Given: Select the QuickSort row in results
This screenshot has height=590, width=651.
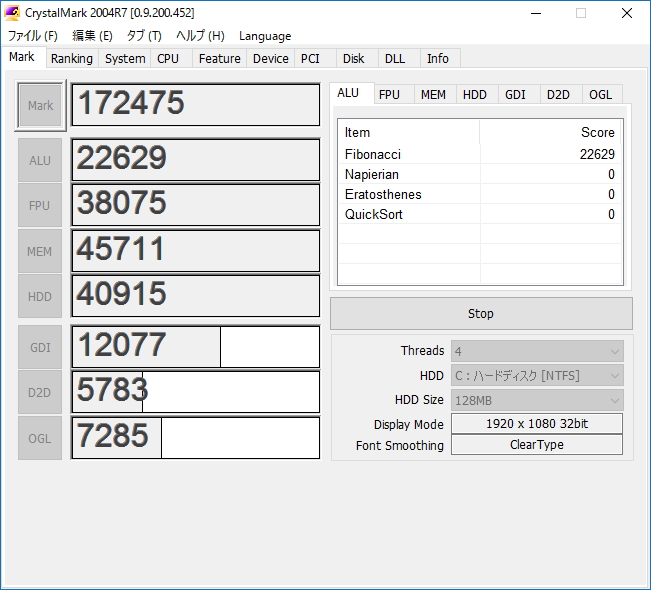Looking at the screenshot, I should (x=480, y=214).
